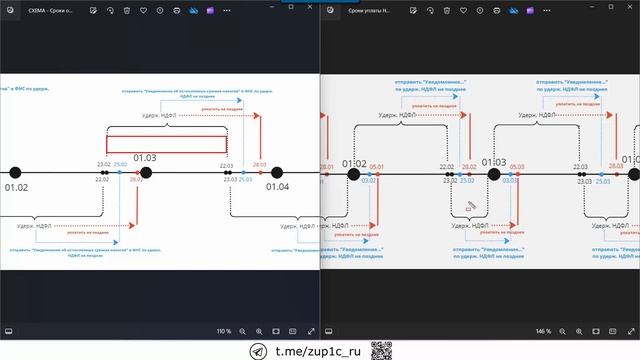Zoom in in right window showing 146 %
Viewport: 640px width, 360px height.
579,331
